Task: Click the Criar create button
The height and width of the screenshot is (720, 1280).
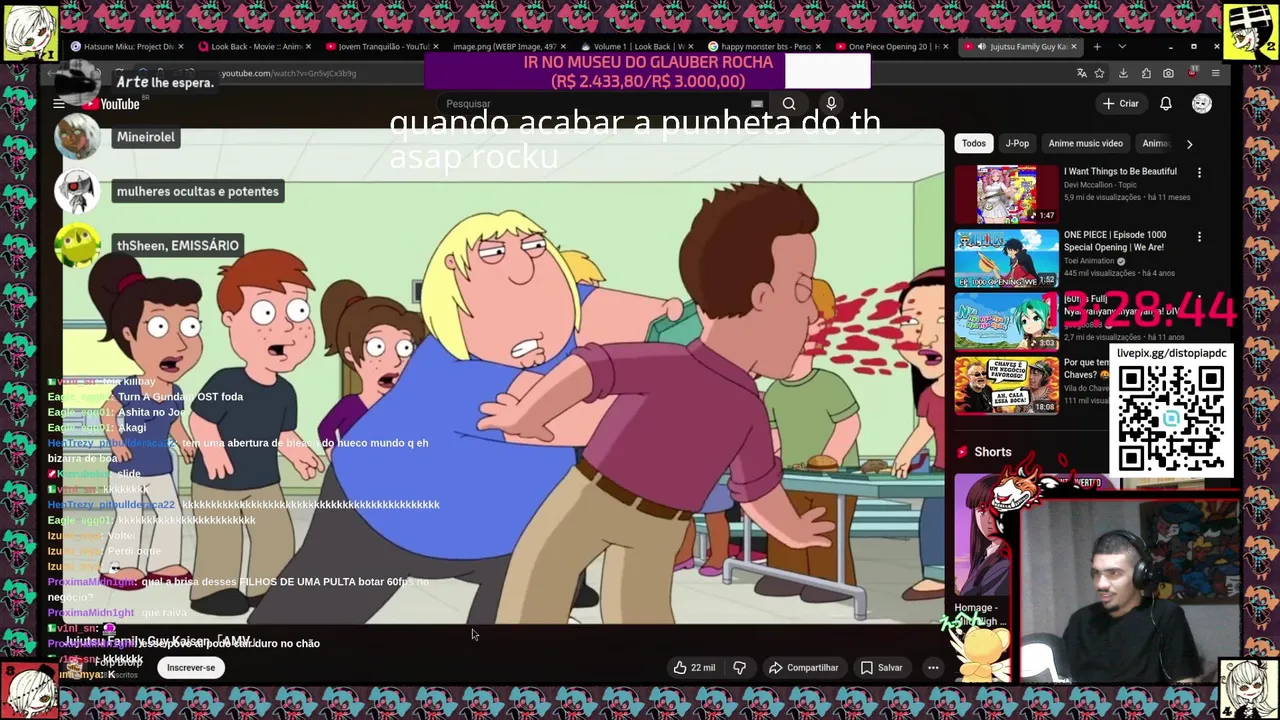Action: click(x=1121, y=104)
